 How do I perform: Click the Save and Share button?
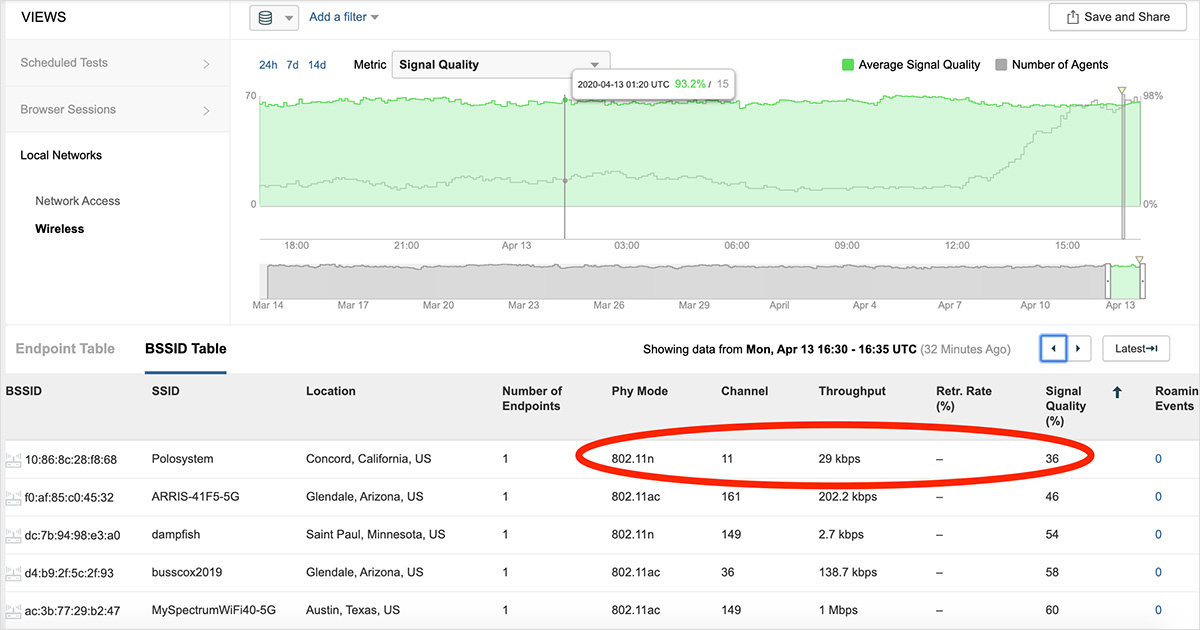click(1117, 17)
